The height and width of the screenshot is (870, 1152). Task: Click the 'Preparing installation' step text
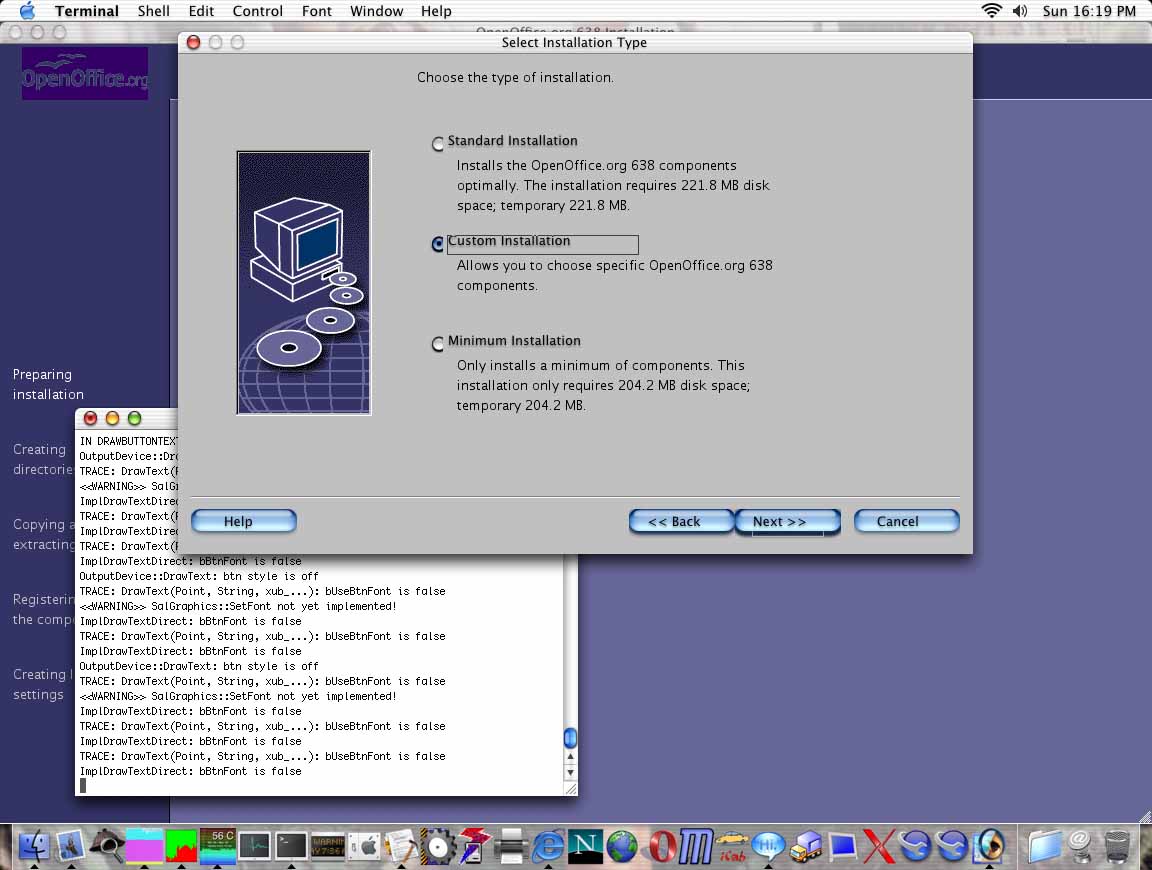tap(48, 384)
